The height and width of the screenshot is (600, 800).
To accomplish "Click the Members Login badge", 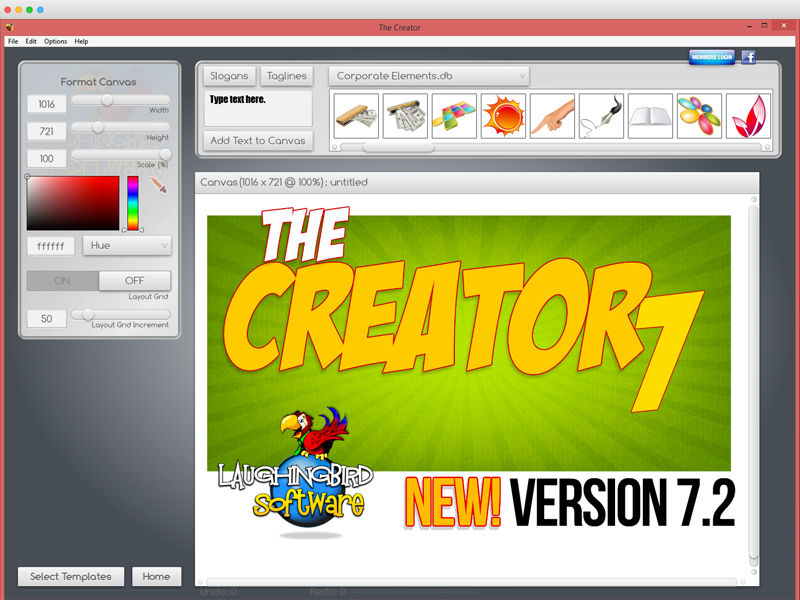I will pos(712,57).
